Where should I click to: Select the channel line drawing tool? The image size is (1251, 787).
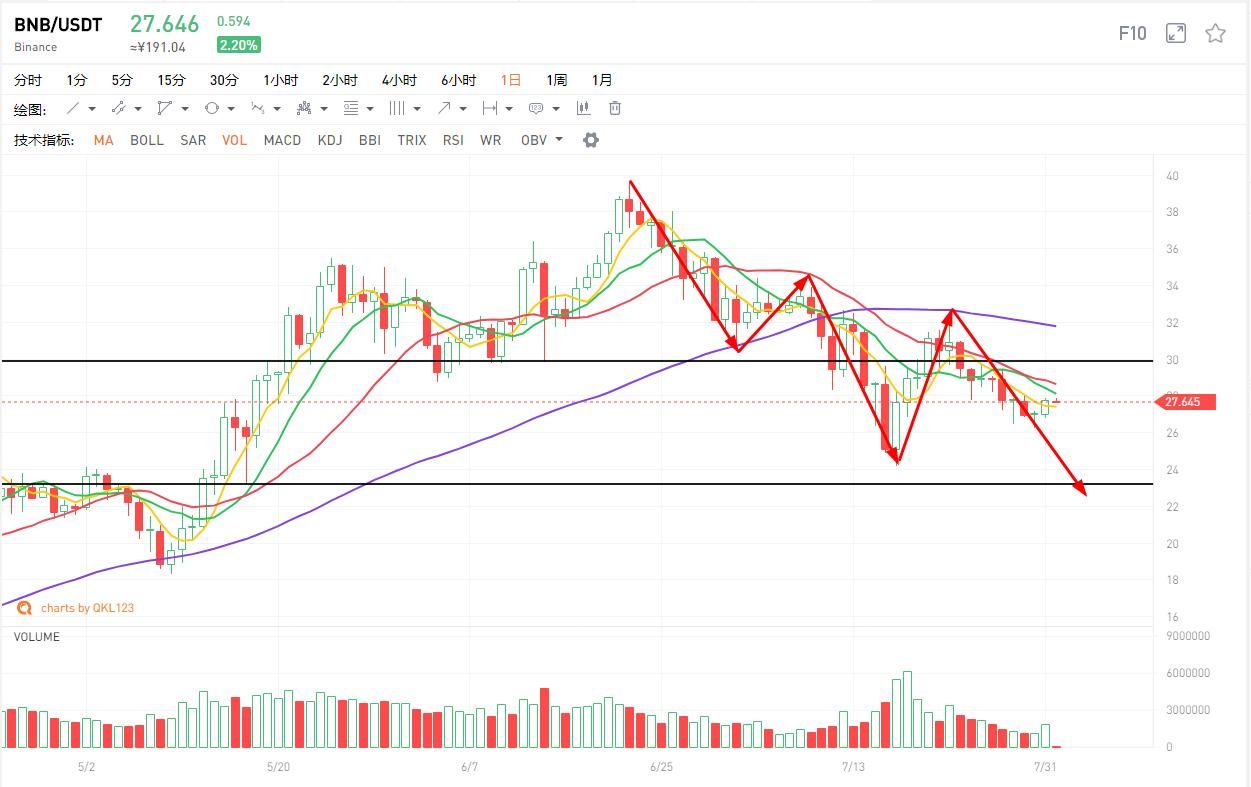119,108
